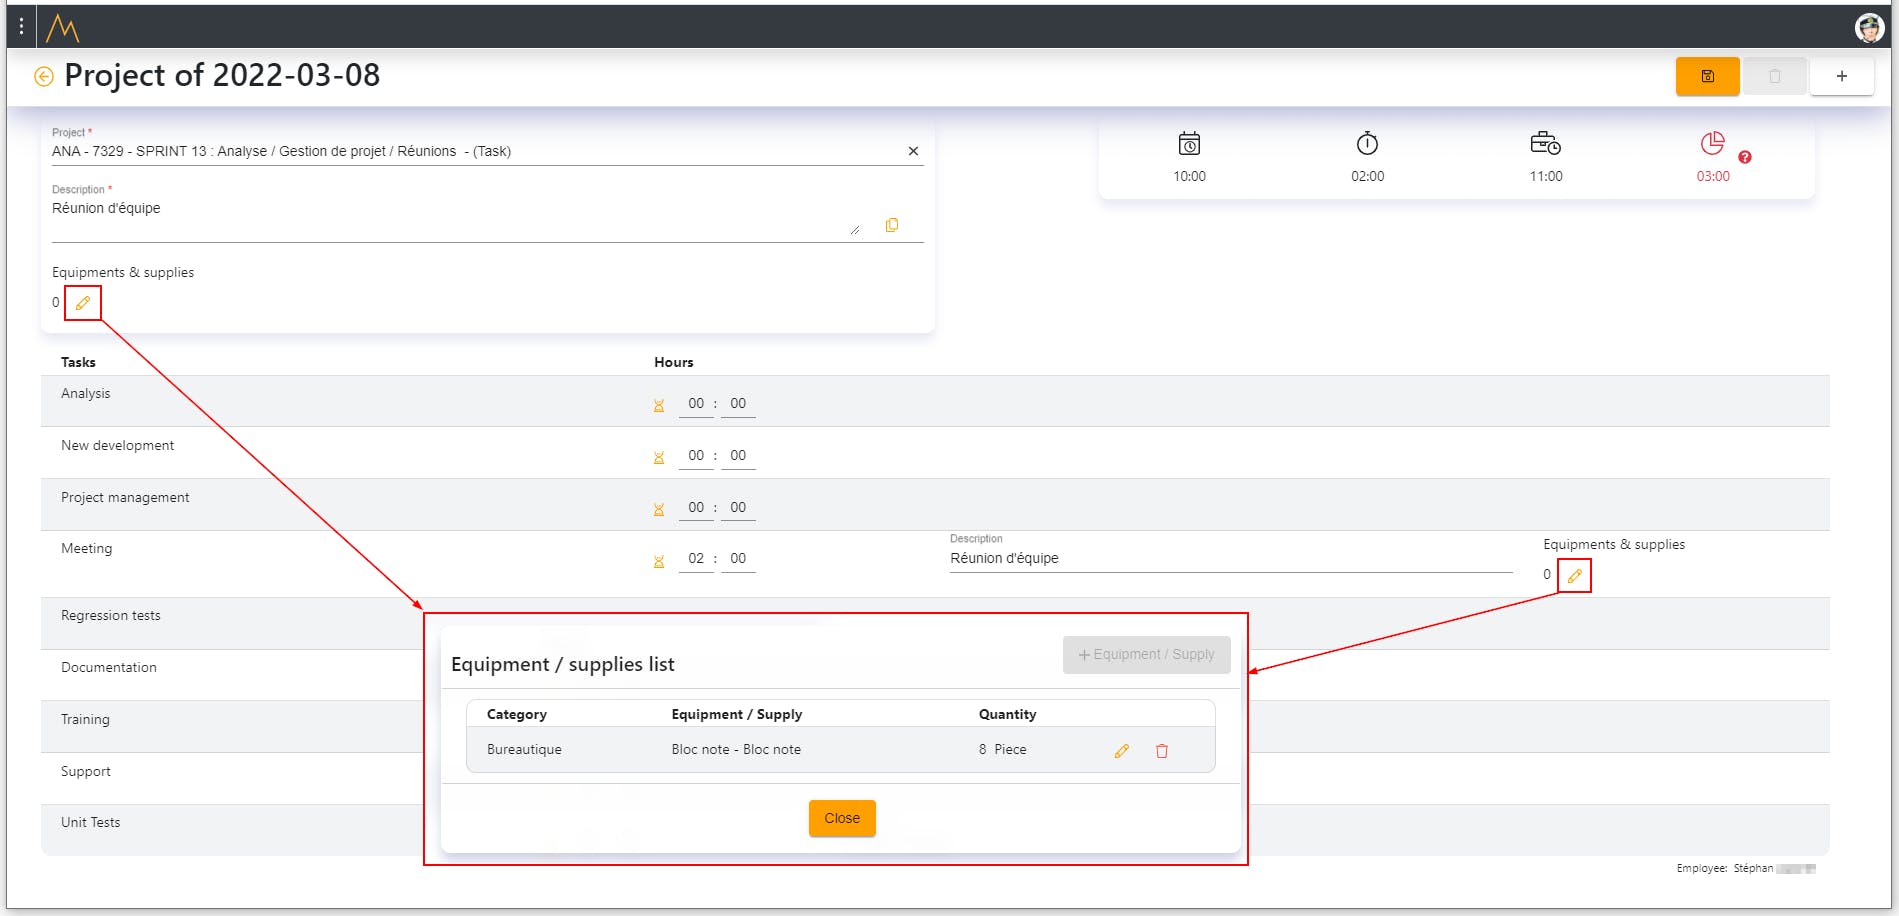Viewport: 1899px width, 916px height.
Task: Select the Training task label
Action: (85, 720)
